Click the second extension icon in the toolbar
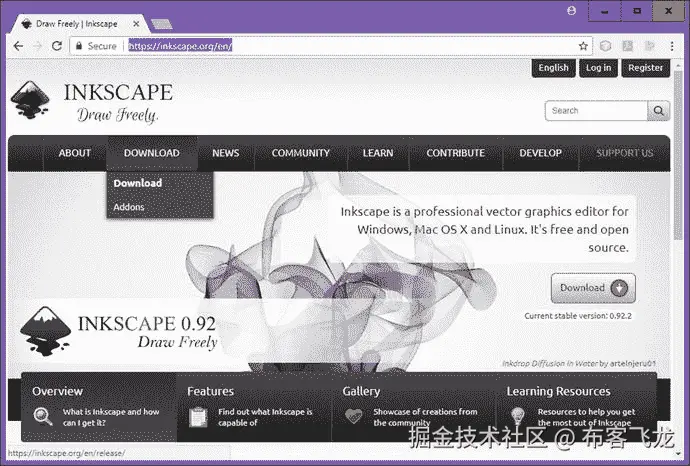 point(628,46)
